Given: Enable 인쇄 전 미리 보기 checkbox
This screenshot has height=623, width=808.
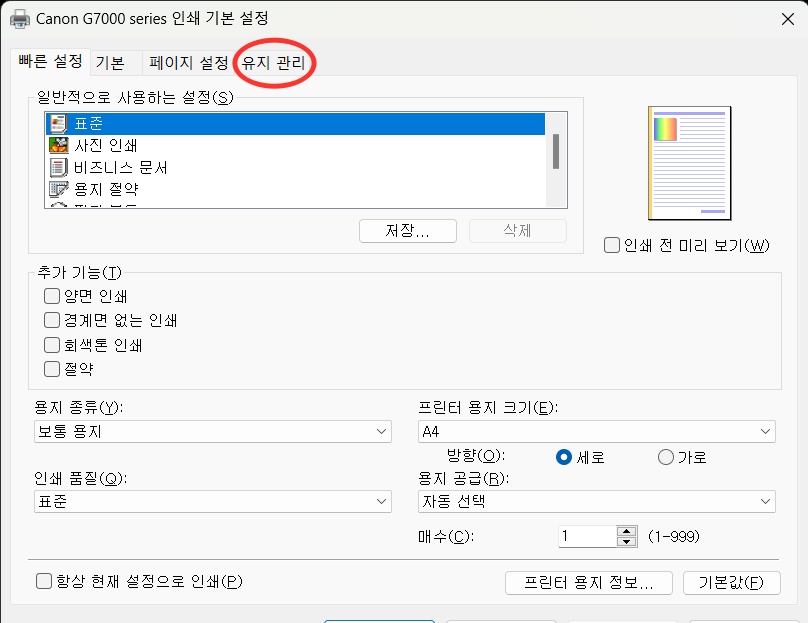Looking at the screenshot, I should tap(612, 245).
